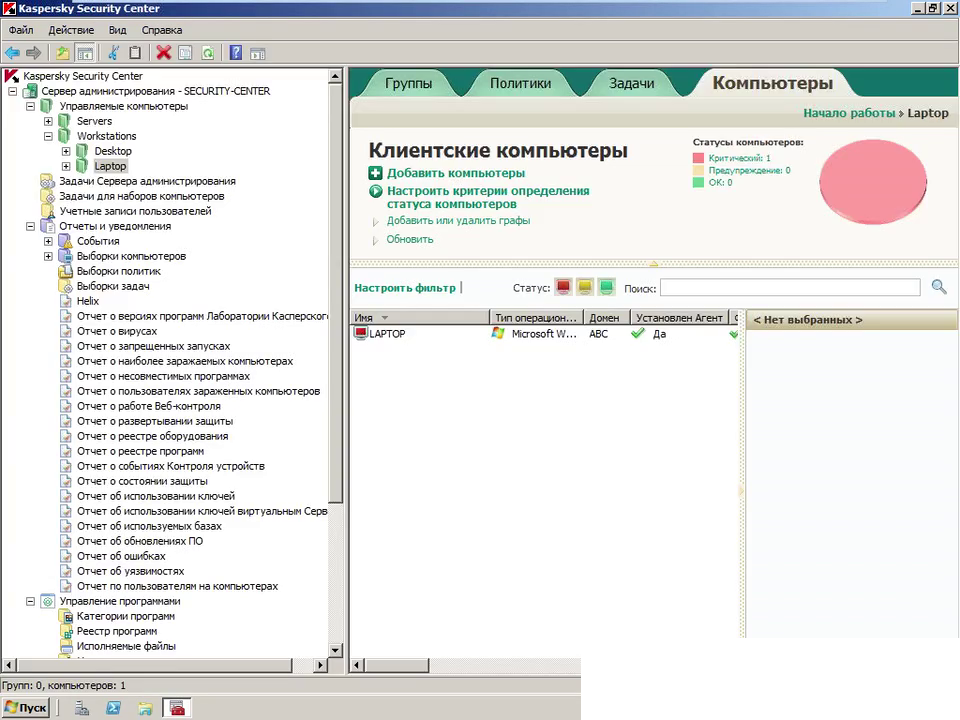
Task: Select Реестр программ node
Action: click(x=117, y=631)
